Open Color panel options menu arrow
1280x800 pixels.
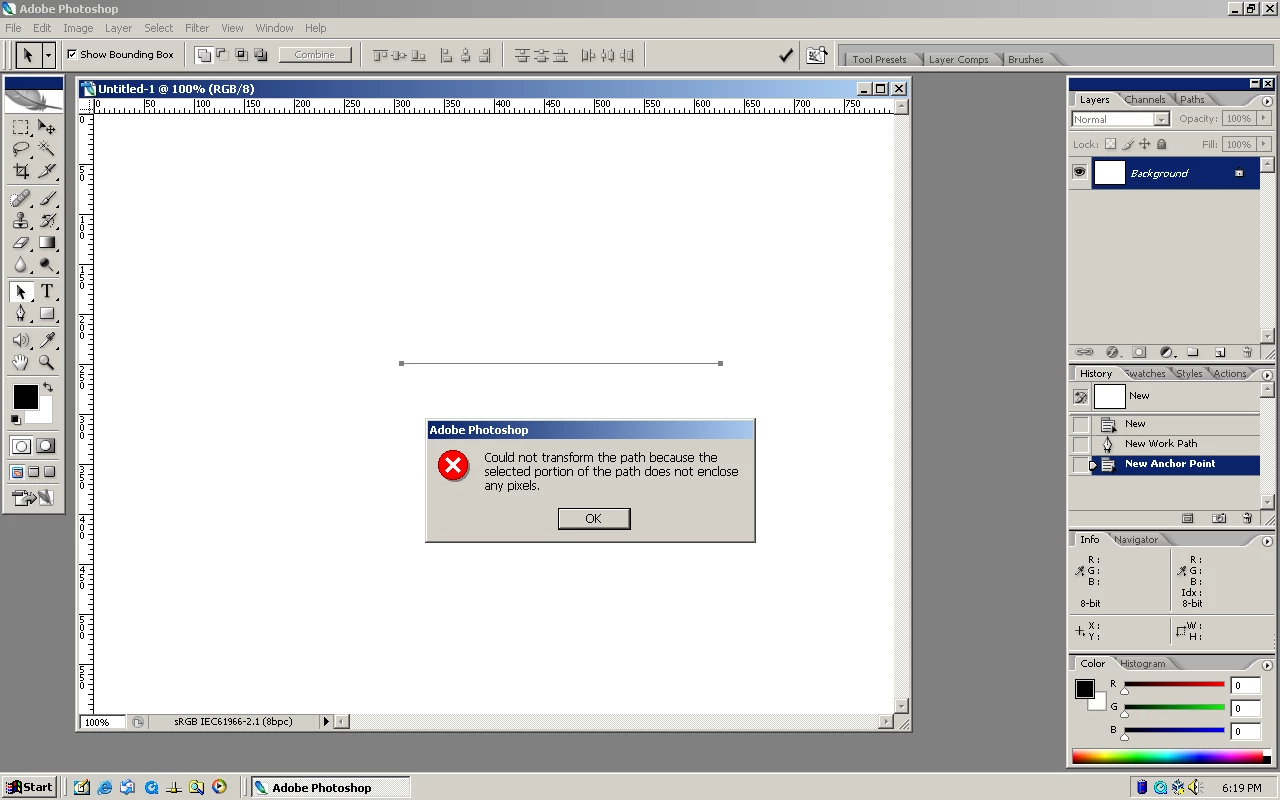point(1267,665)
